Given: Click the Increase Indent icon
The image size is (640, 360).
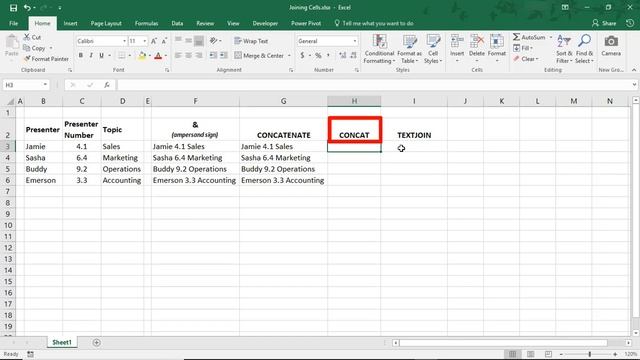Looking at the screenshot, I should (x=224, y=56).
